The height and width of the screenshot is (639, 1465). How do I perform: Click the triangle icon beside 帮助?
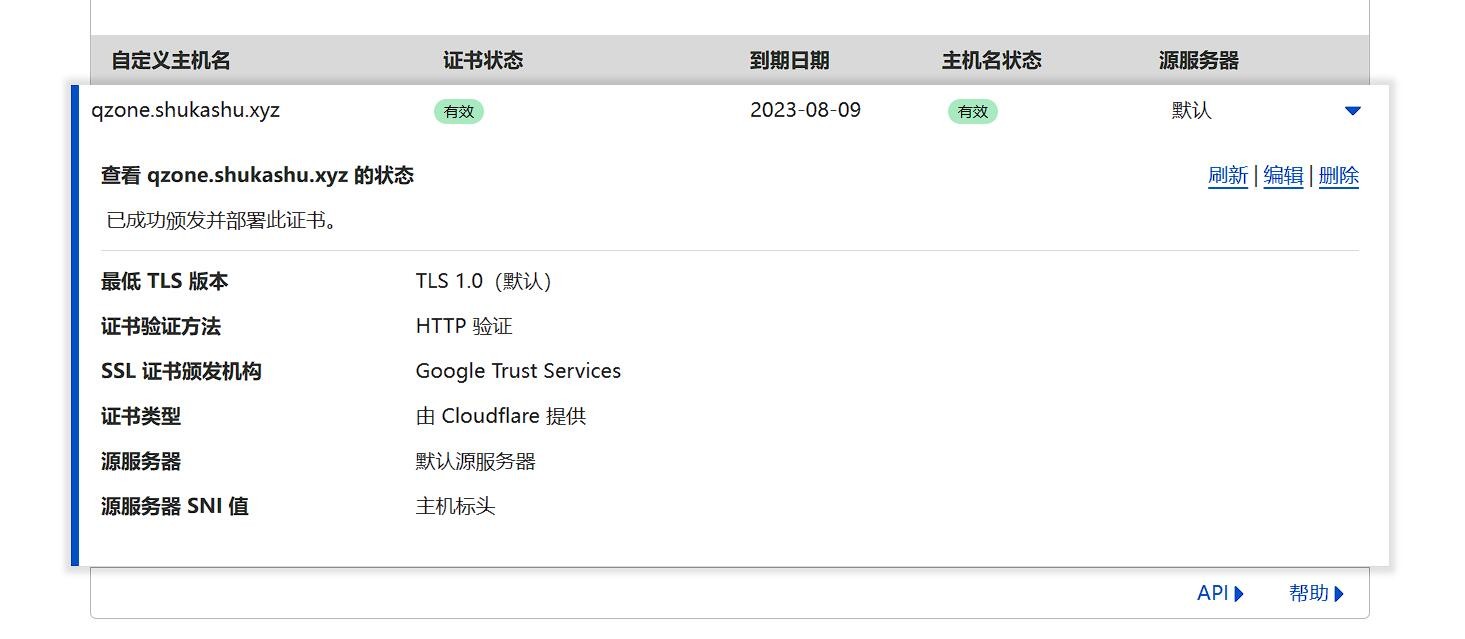pyautogui.click(x=1340, y=594)
